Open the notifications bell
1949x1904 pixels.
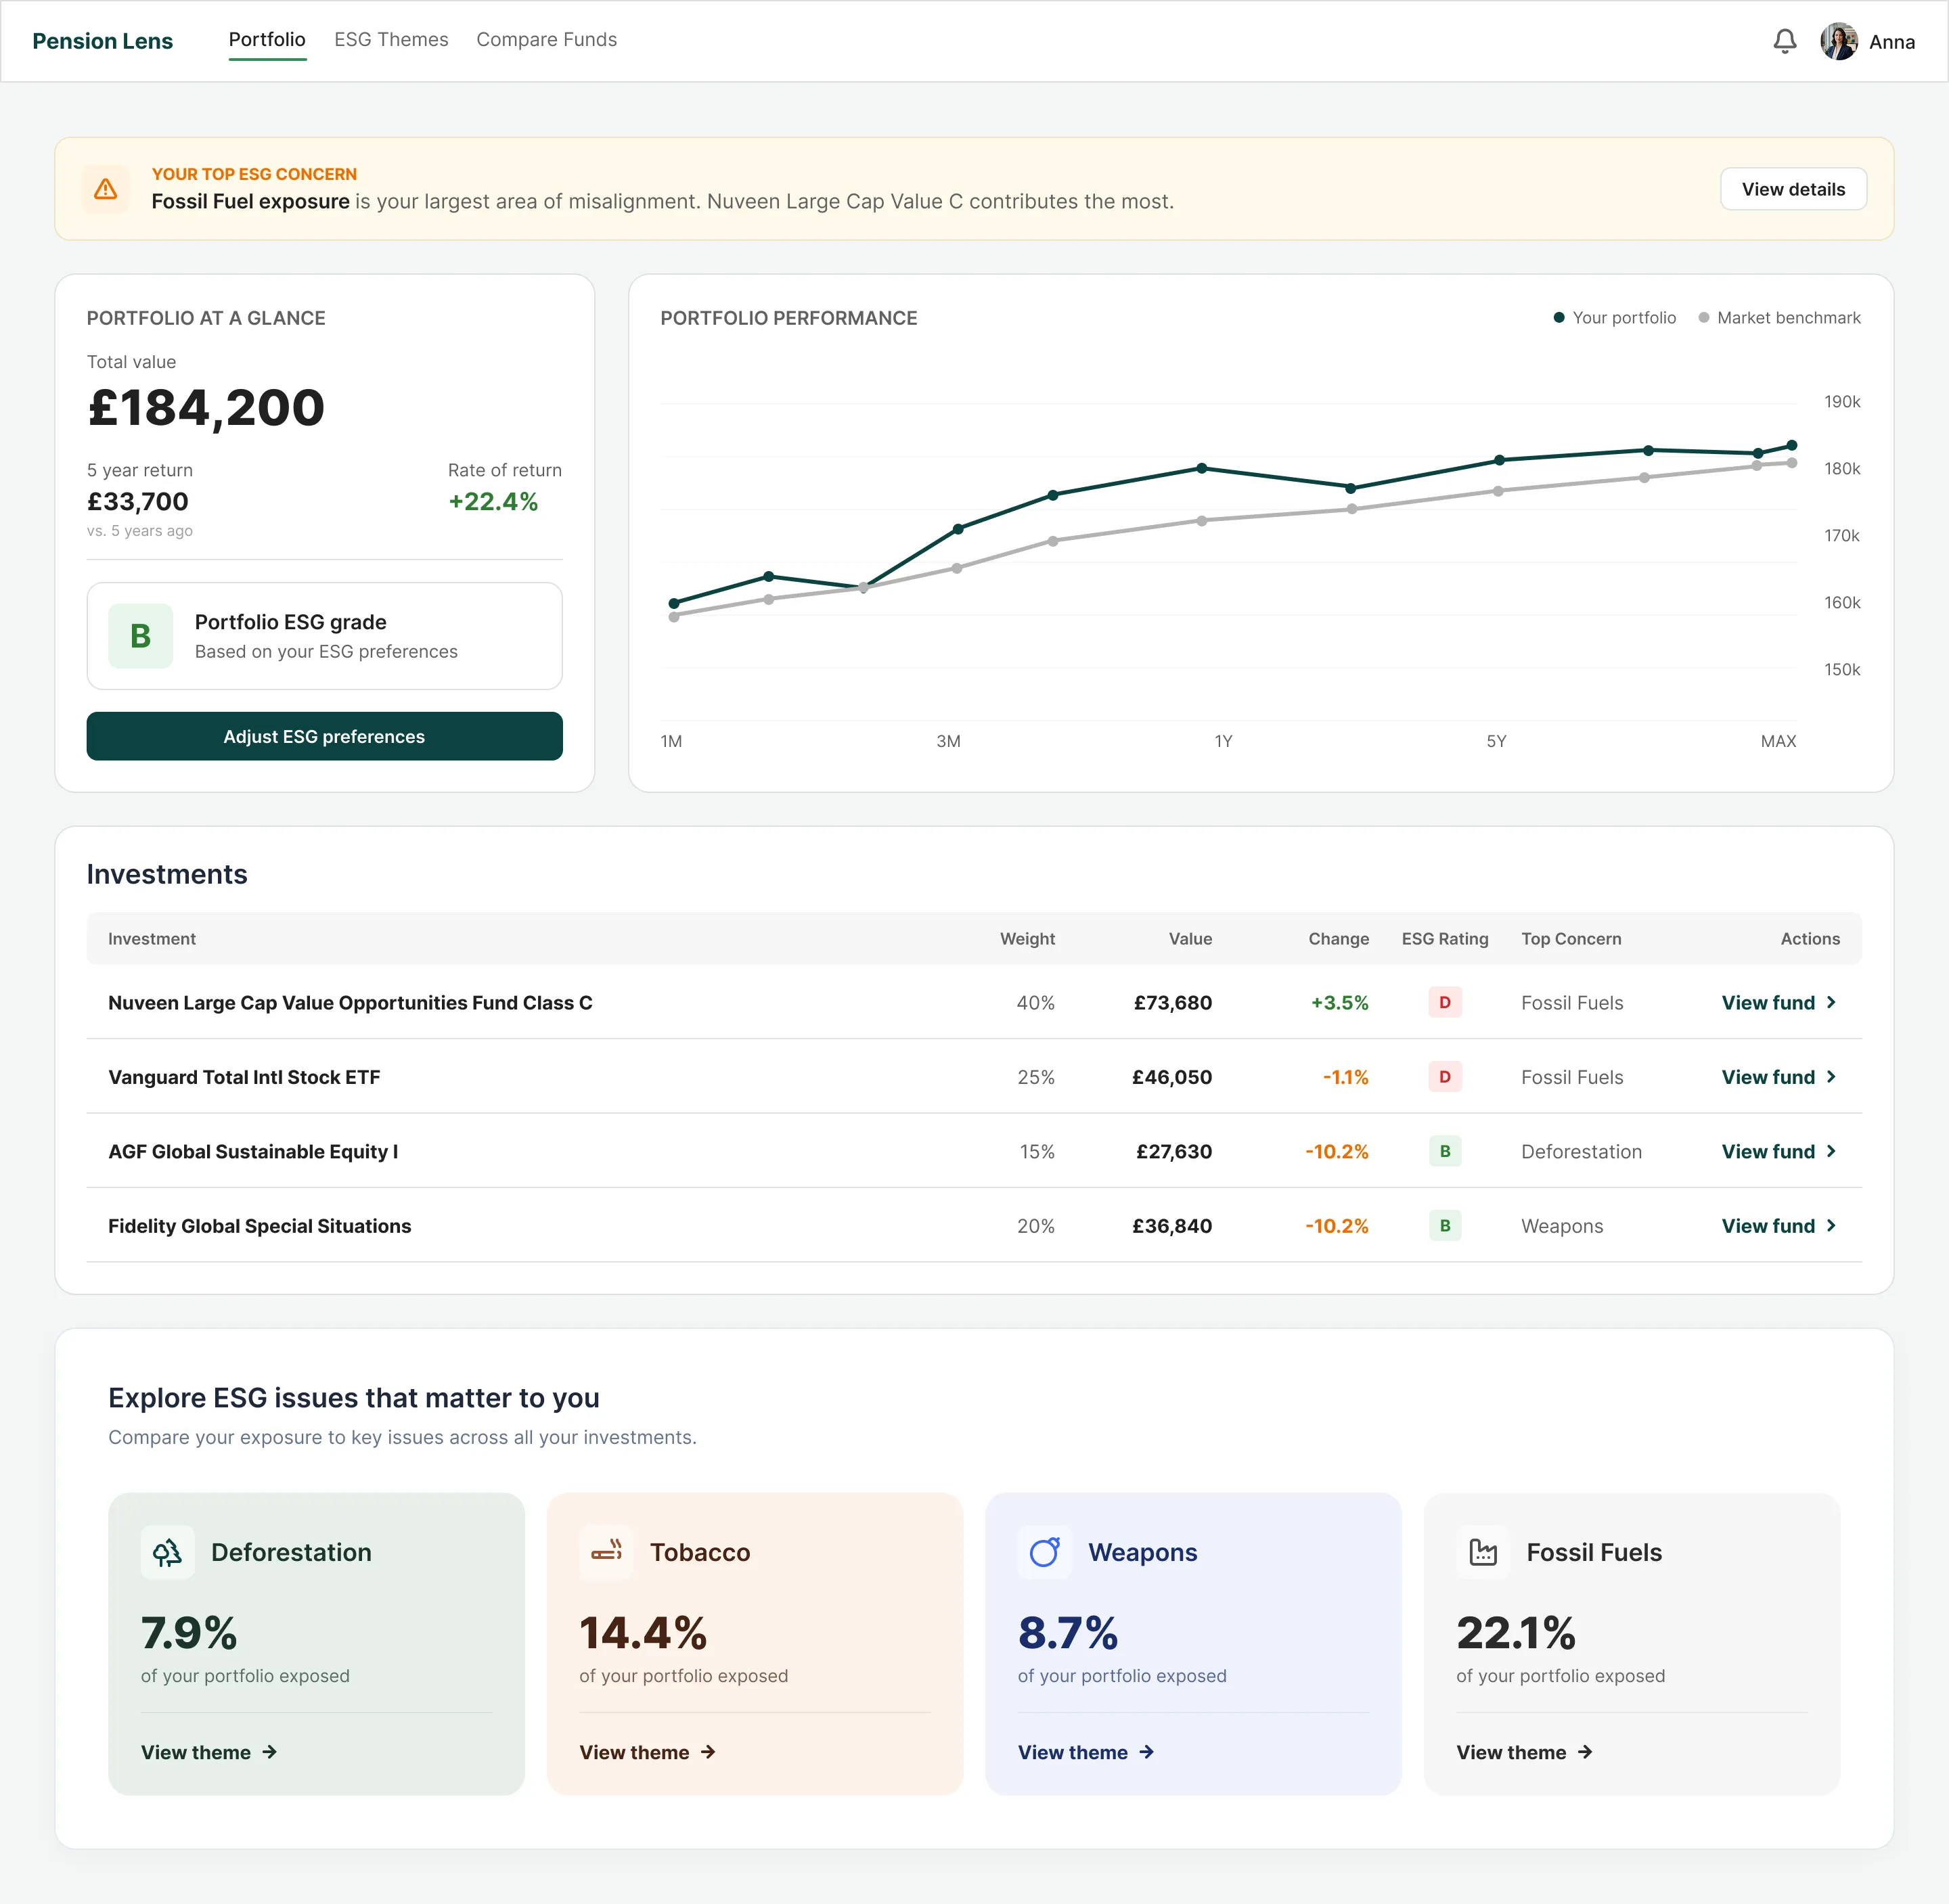point(1784,41)
